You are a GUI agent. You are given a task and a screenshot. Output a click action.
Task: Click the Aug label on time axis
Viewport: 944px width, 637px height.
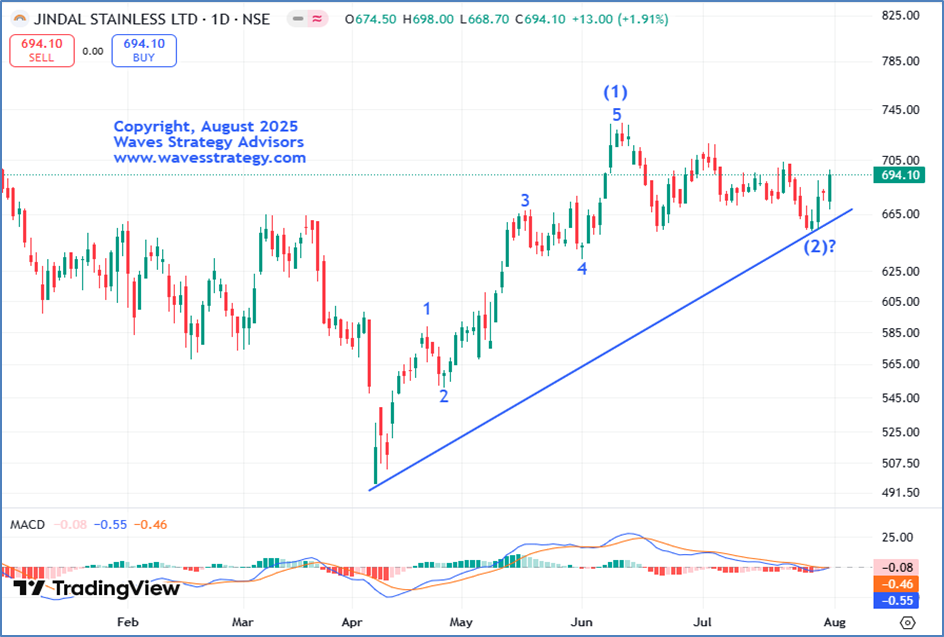coord(834,622)
